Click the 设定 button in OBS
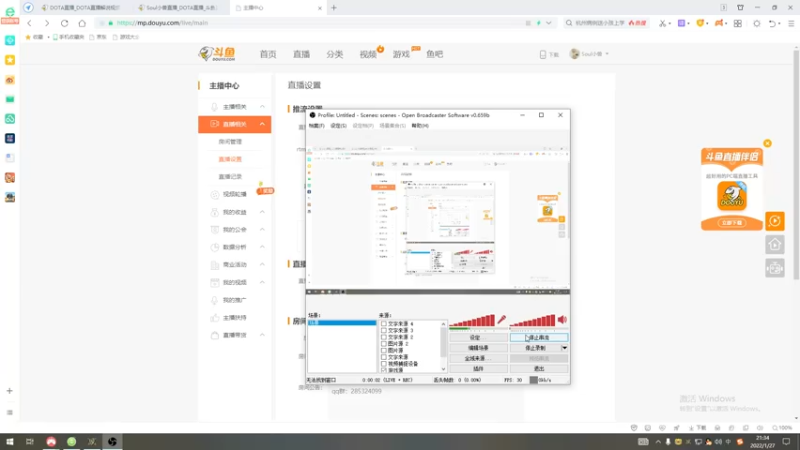The height and width of the screenshot is (450, 800). [478, 338]
